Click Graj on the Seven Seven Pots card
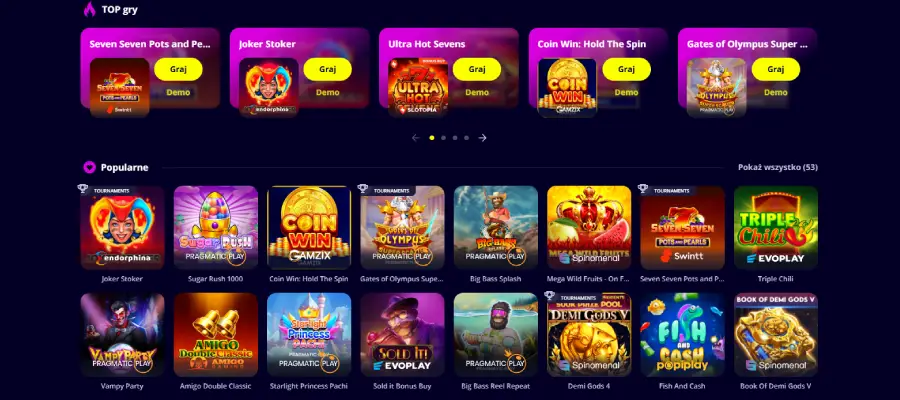 point(179,69)
